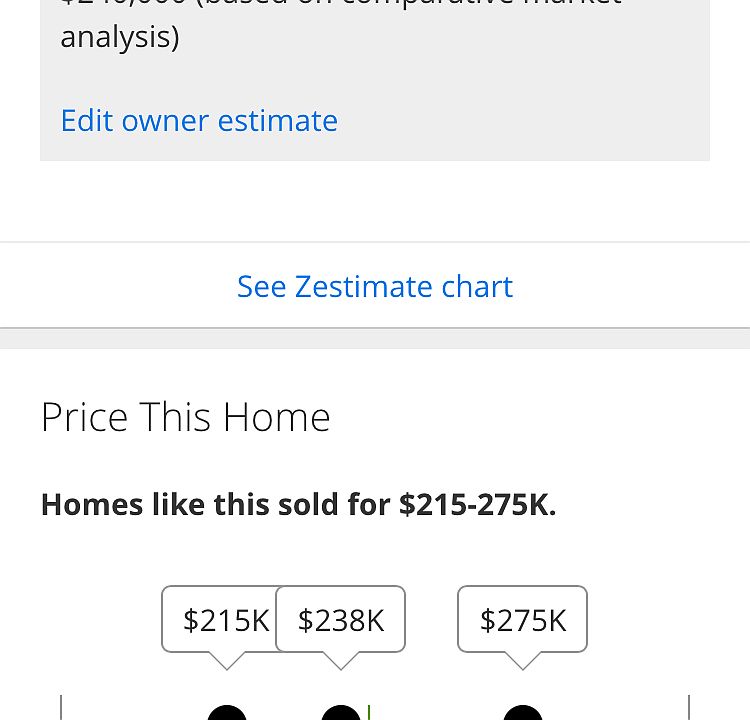Click the pointer arrow under $275K bubble
The image size is (750, 720).
(x=522, y=661)
